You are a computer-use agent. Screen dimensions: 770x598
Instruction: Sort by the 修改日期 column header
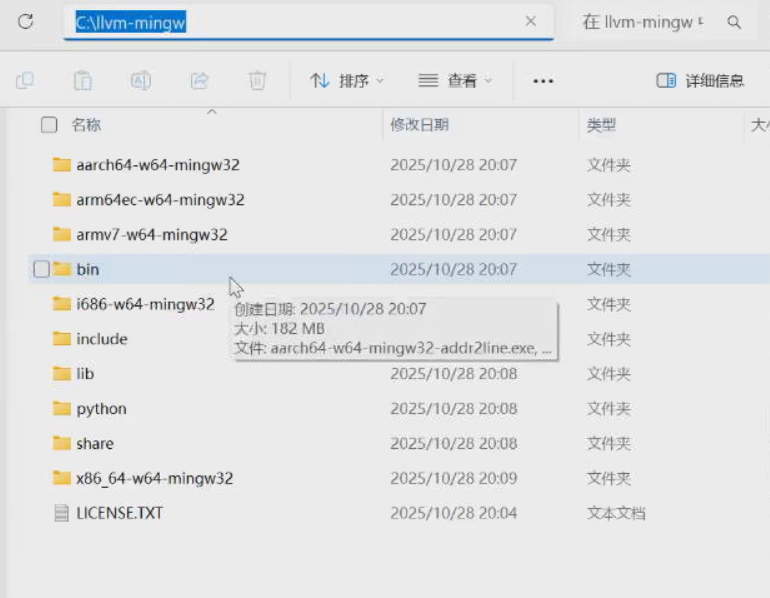[419, 125]
